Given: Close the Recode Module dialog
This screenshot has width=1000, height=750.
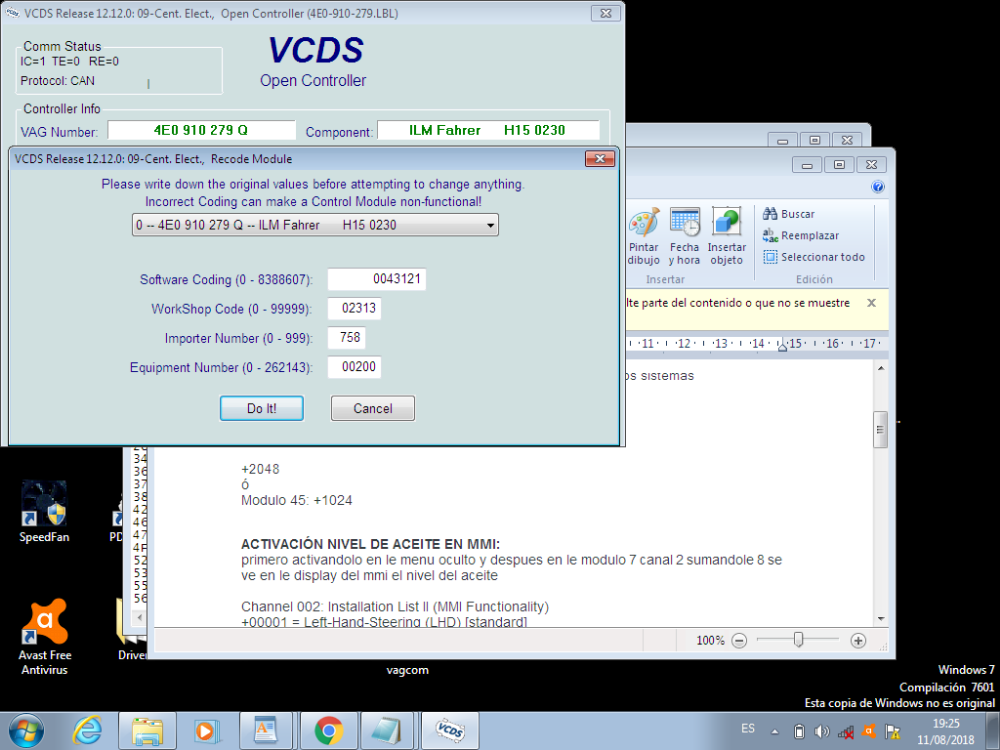Looking at the screenshot, I should click(x=600, y=159).
